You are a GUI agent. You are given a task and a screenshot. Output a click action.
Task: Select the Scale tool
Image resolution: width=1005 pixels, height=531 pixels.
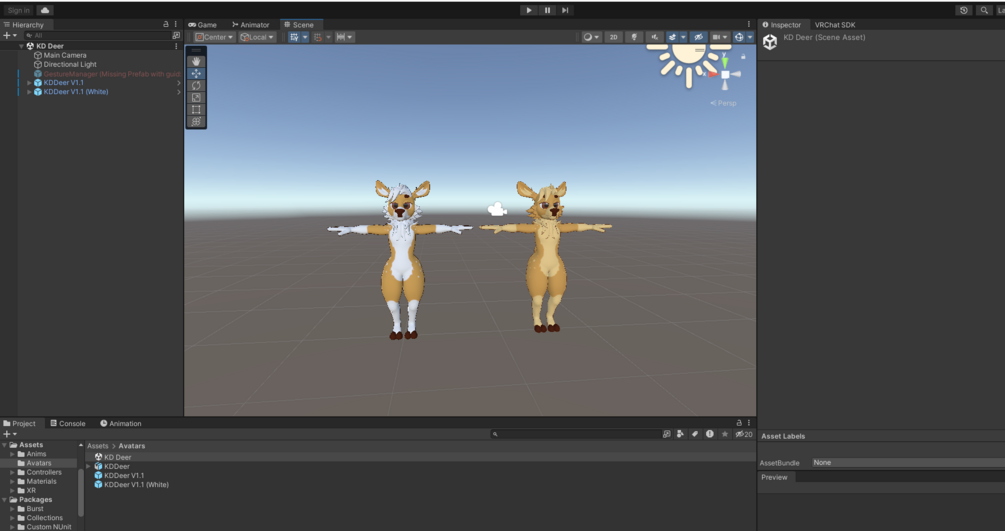point(196,97)
